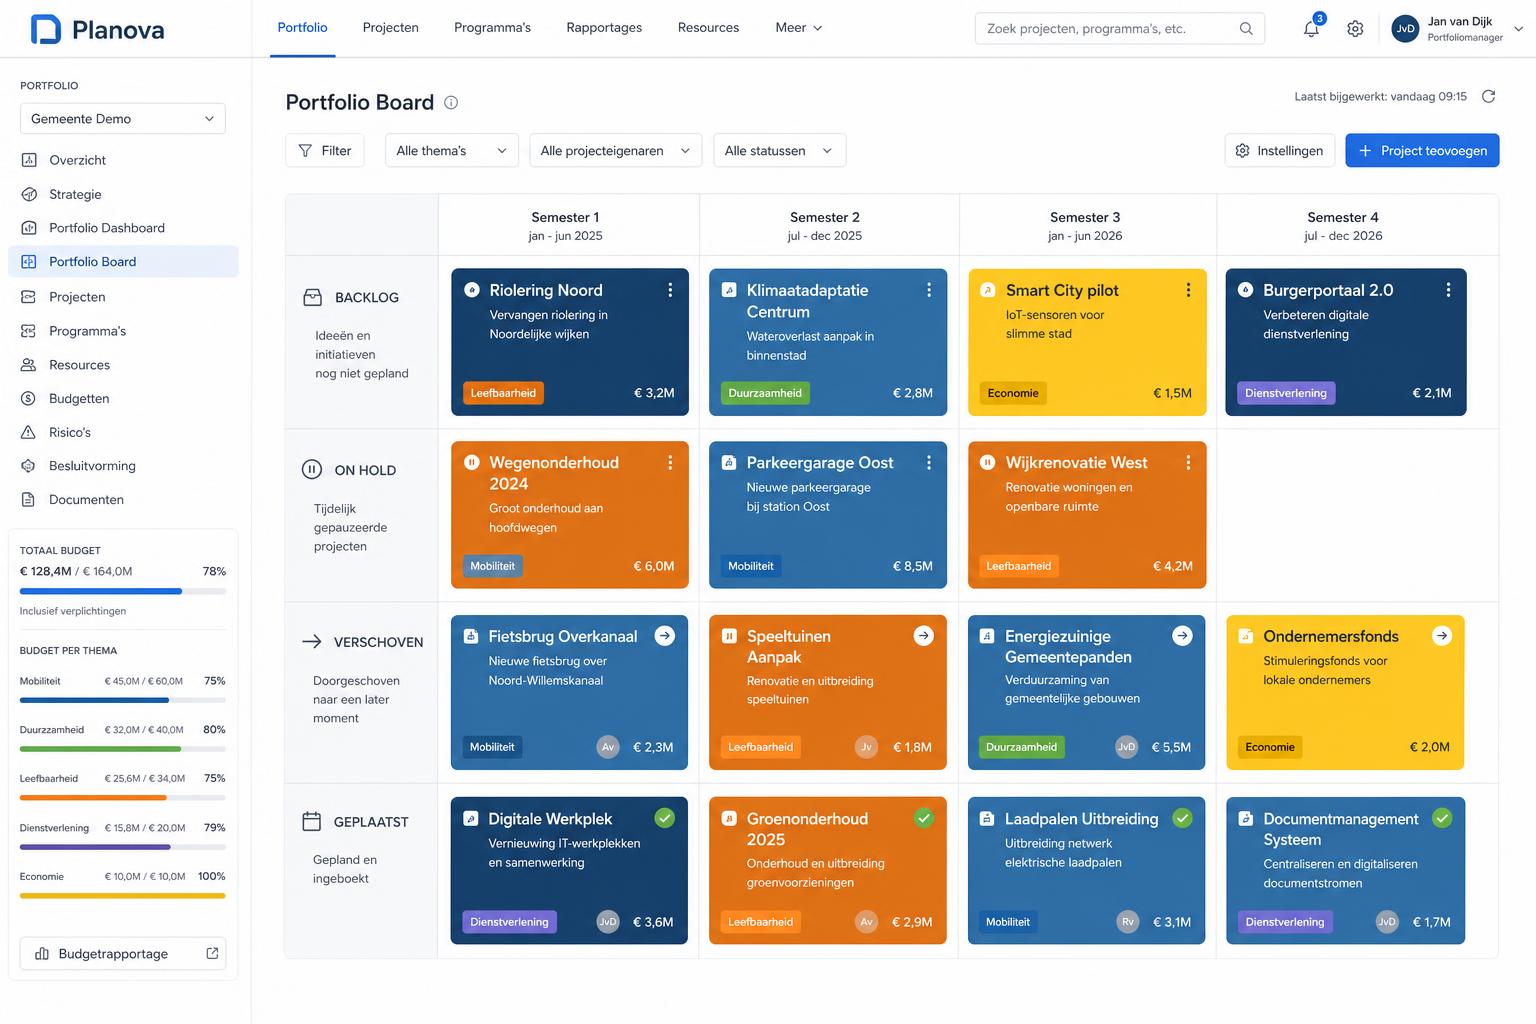Open the Smart City pilot card title
Screen dimensions: 1536x1024
tap(1062, 290)
